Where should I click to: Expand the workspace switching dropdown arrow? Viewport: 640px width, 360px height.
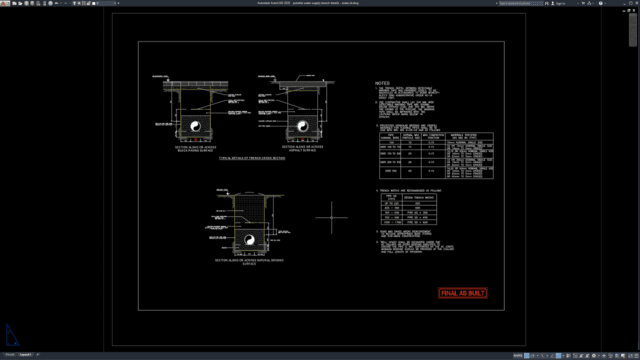click(599, 356)
